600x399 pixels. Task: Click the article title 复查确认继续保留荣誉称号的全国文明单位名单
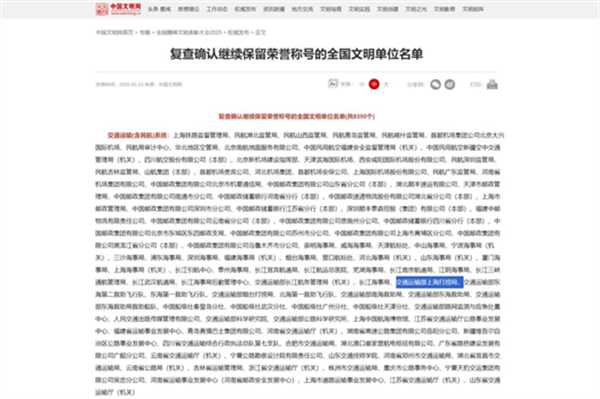(x=297, y=54)
